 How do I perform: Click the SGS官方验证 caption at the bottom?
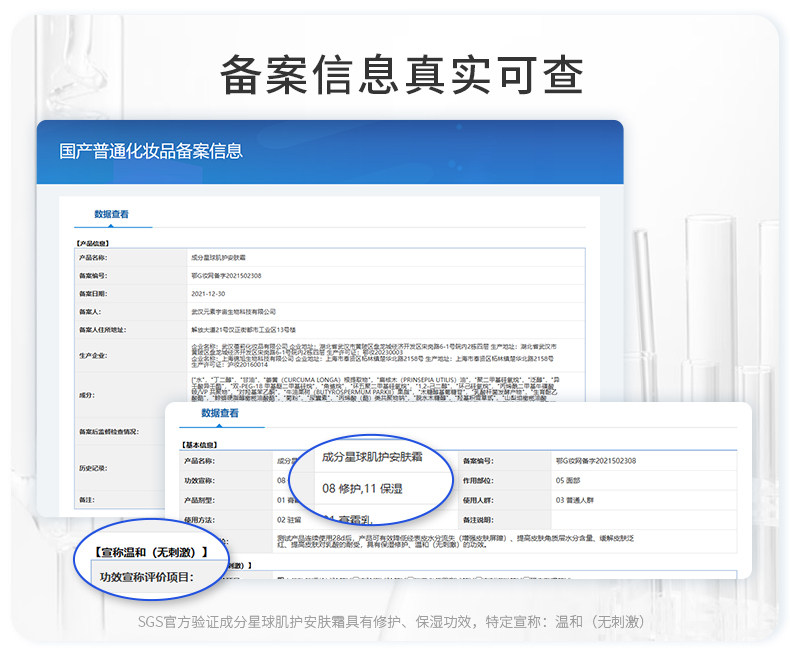point(391,622)
